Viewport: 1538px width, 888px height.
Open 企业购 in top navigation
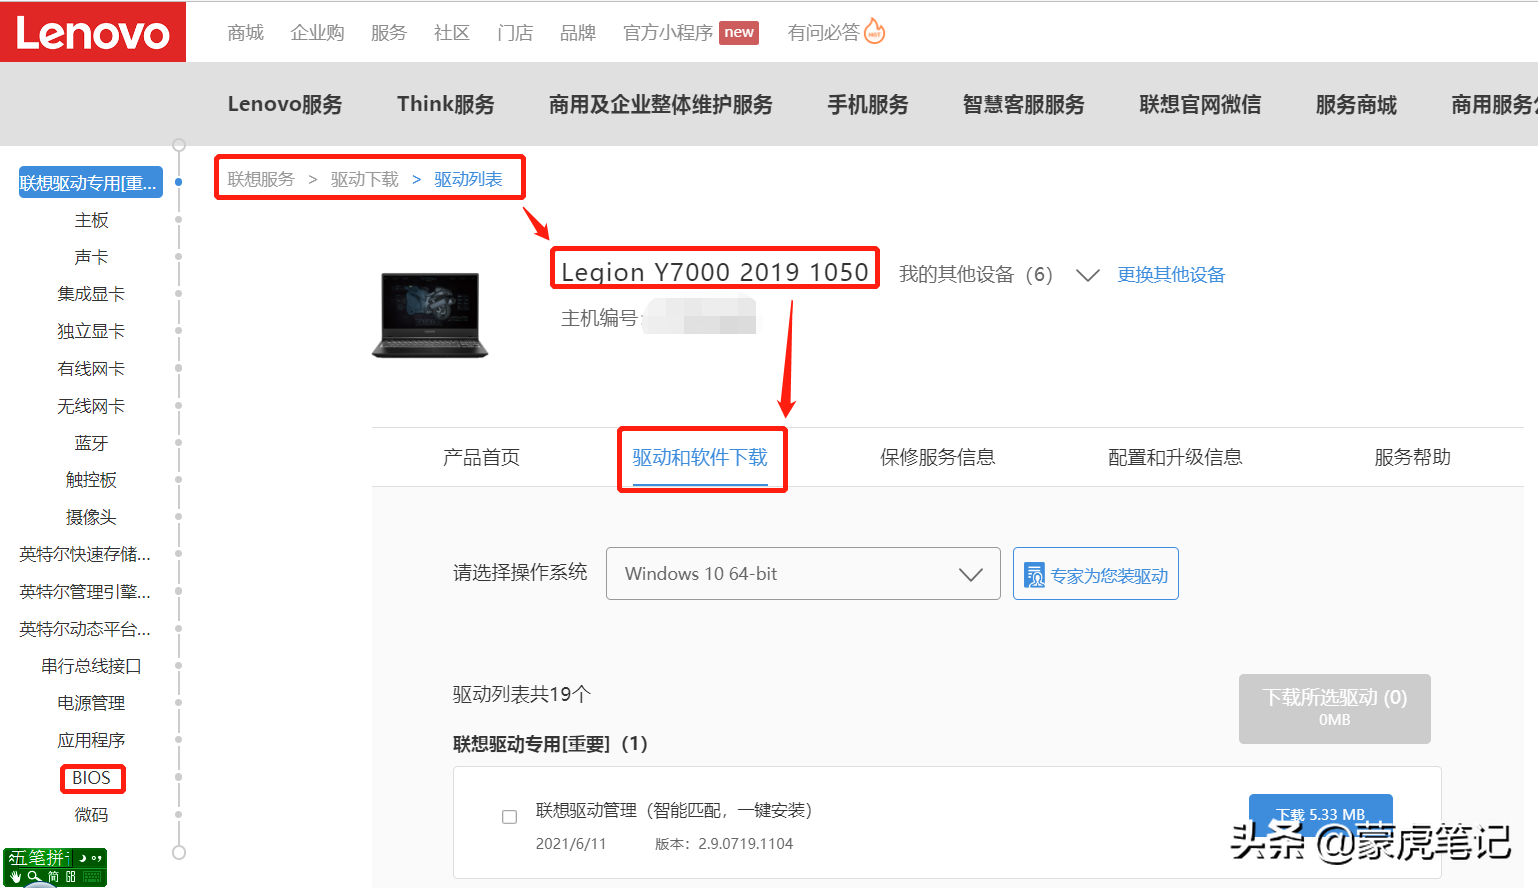[x=317, y=33]
